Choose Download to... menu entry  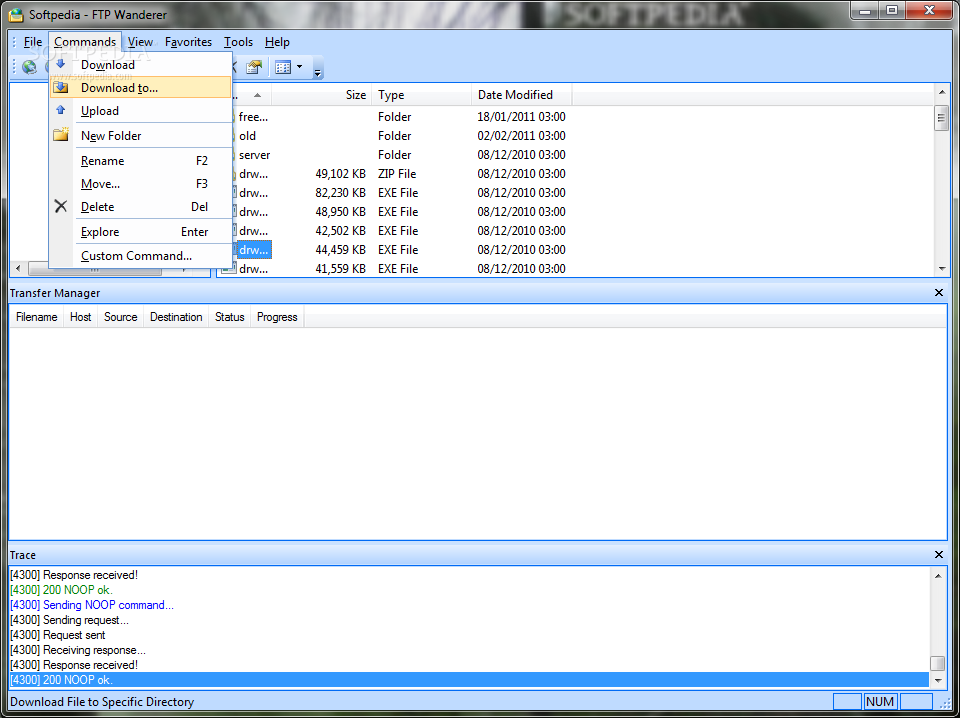140,88
